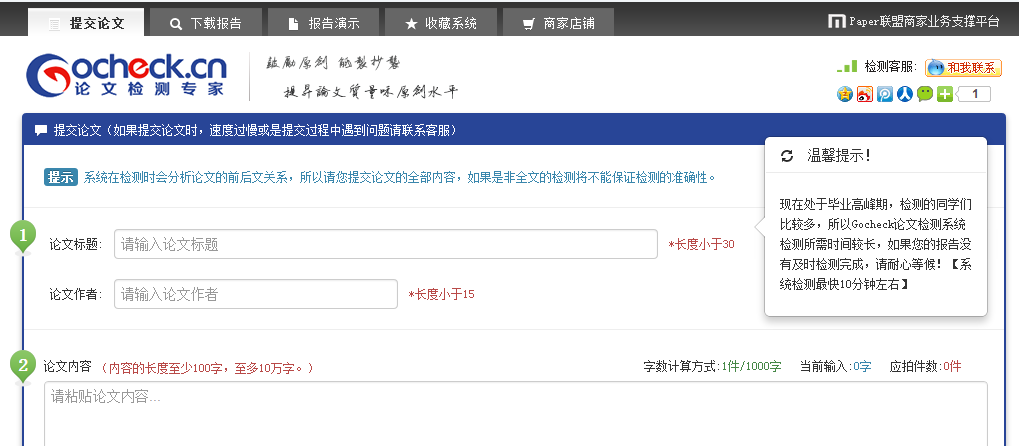Image resolution: width=1019 pixels, height=446 pixels.
Task: Share to Tencent Weibo icon
Action: [884, 94]
